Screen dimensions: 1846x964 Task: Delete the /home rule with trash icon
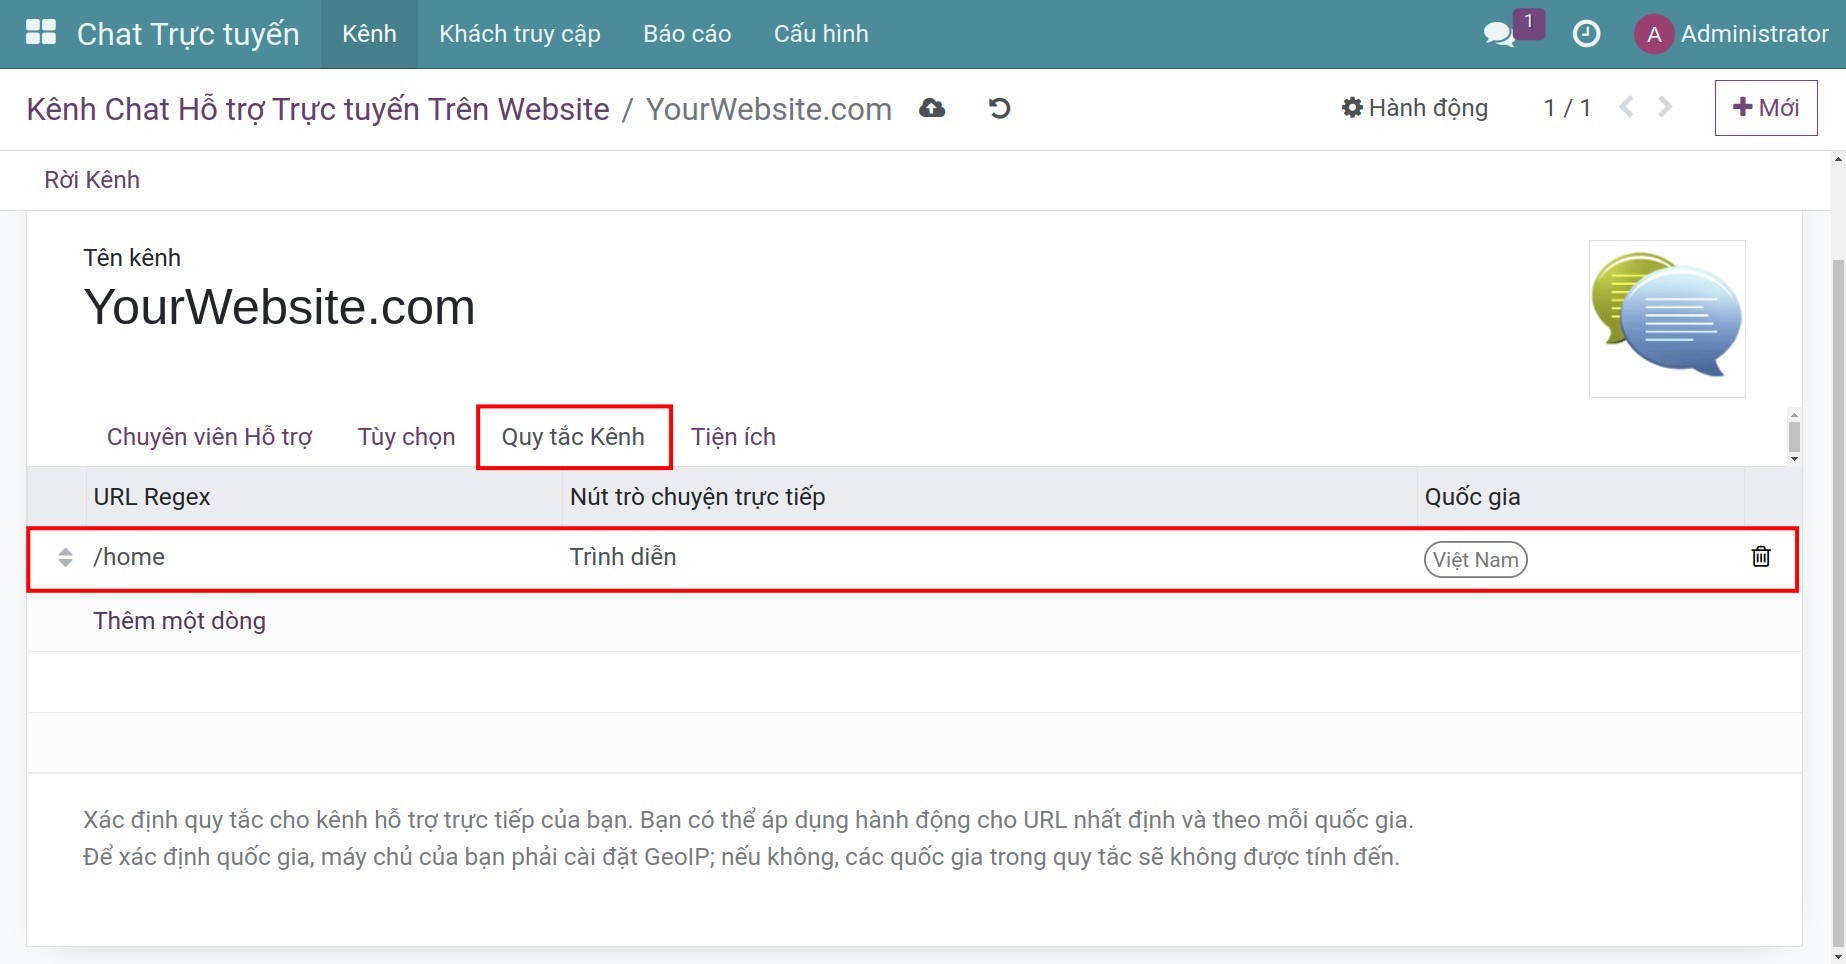tap(1761, 557)
